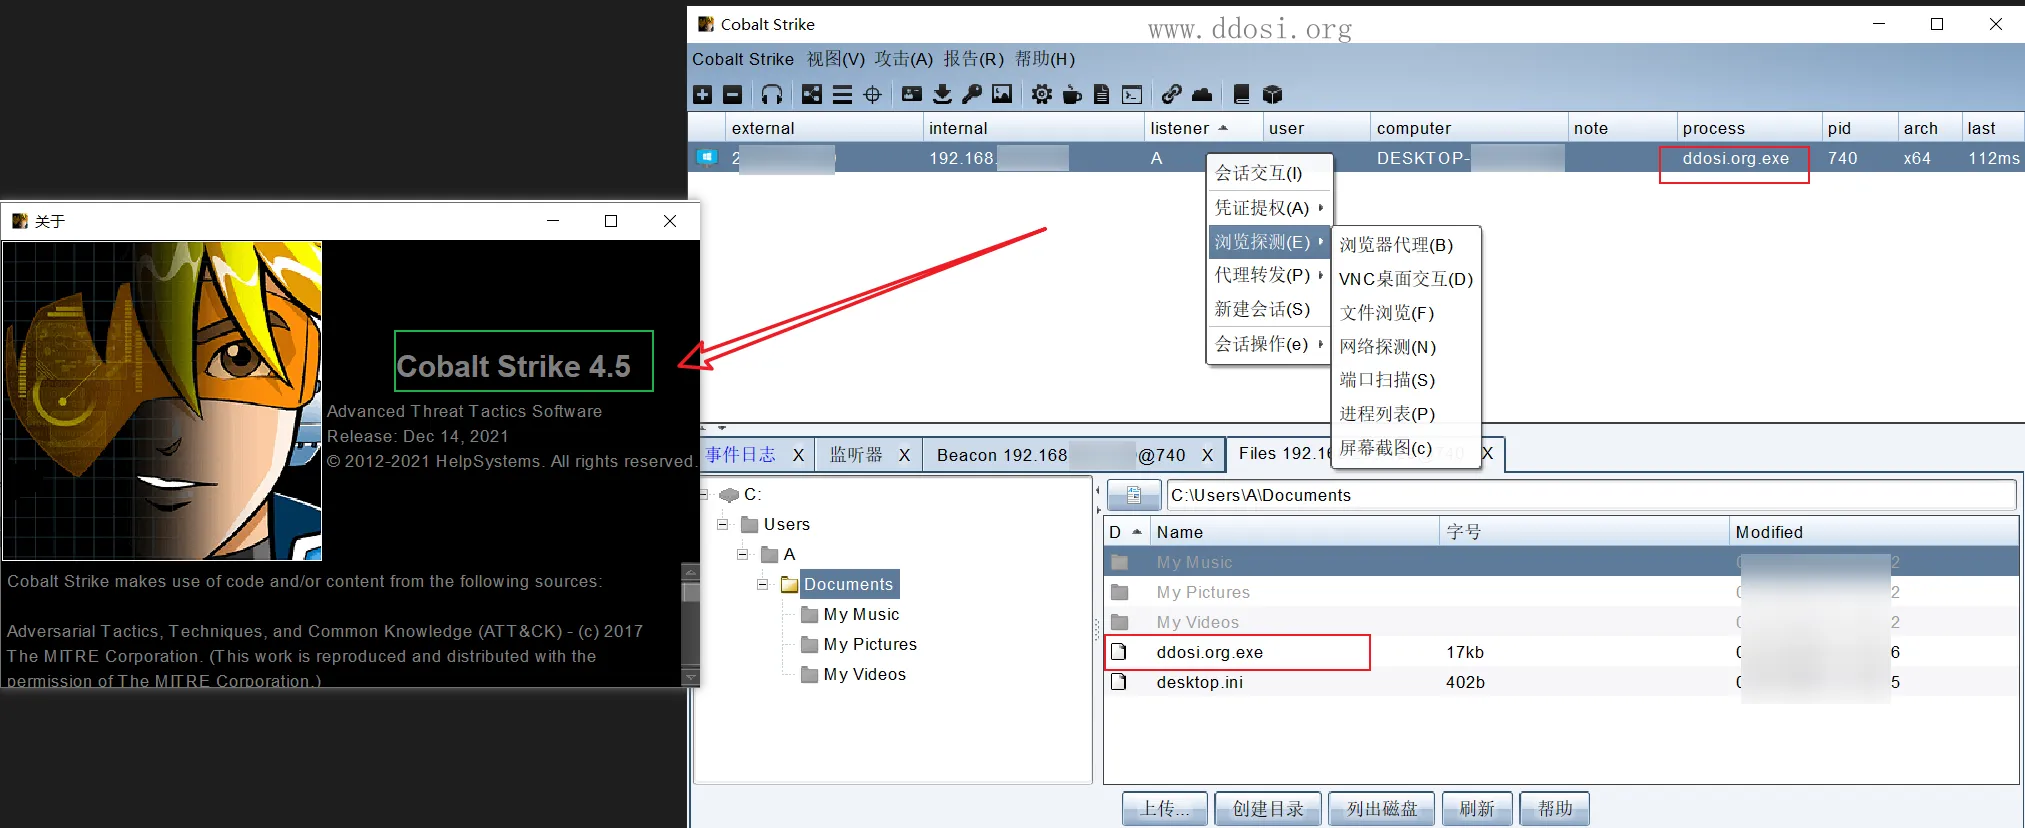Click the plus icon to connect to a team server
The height and width of the screenshot is (828, 2025).
click(702, 94)
